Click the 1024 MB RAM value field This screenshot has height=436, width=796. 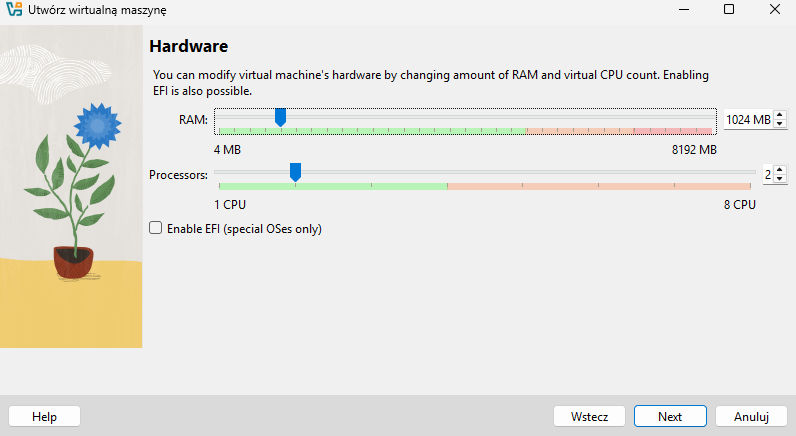click(747, 120)
